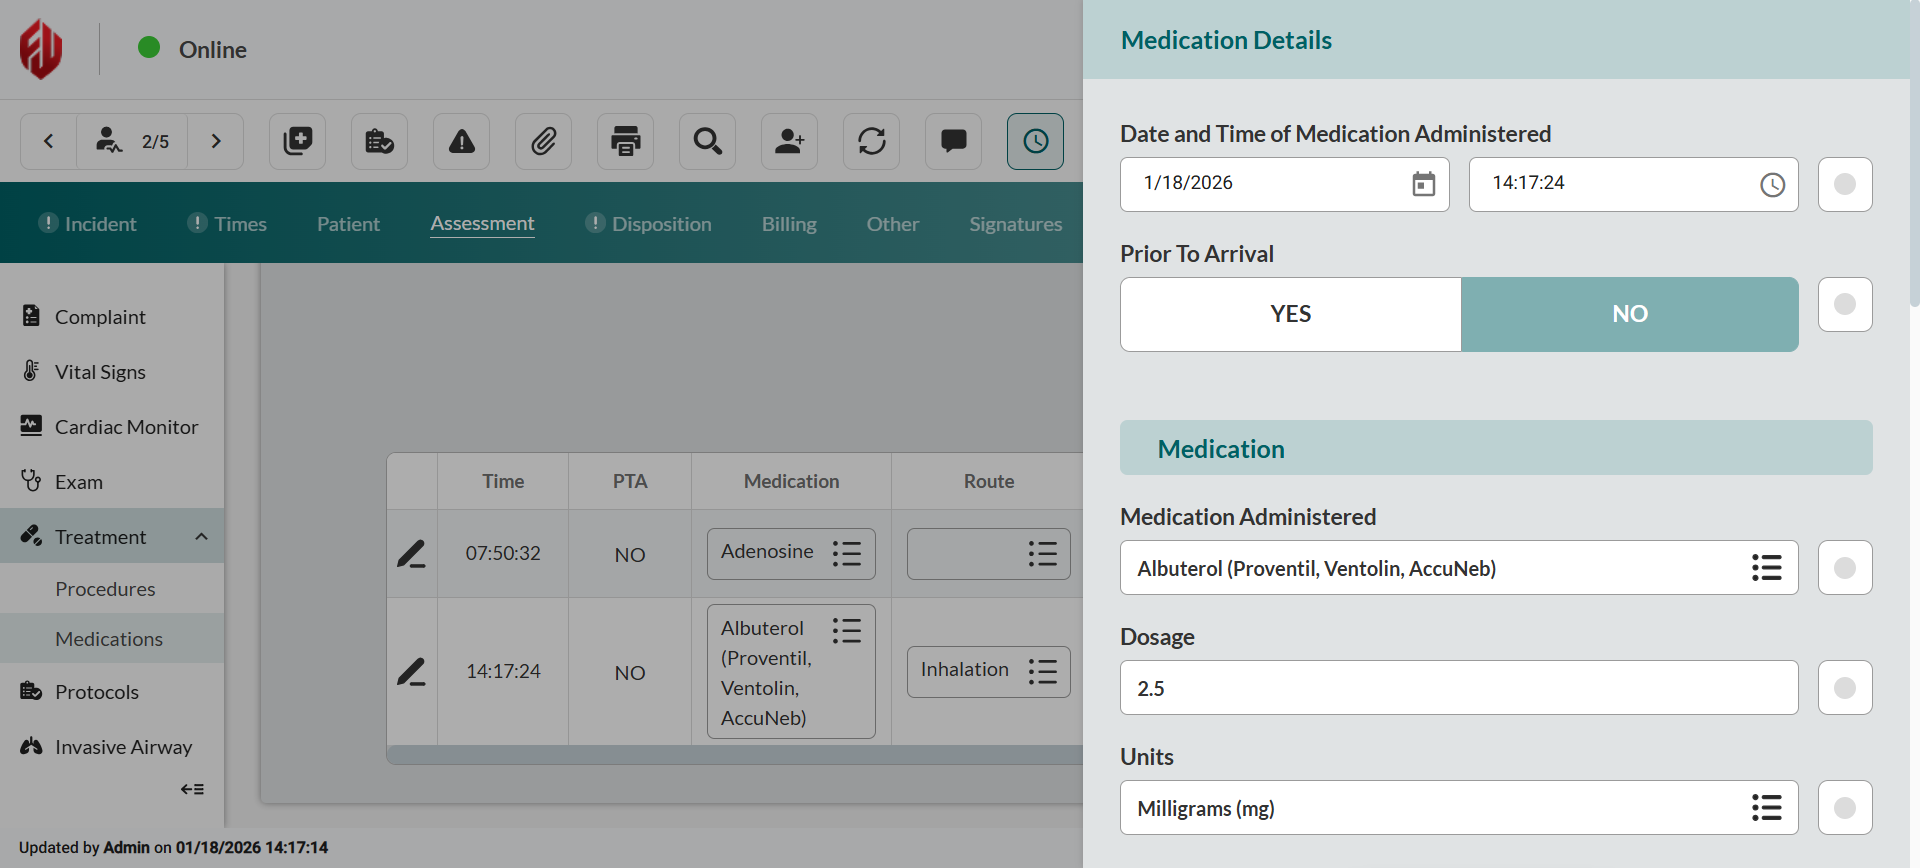Viewport: 1920px width, 868px height.
Task: Open the clock time picker icon
Action: click(x=1773, y=184)
